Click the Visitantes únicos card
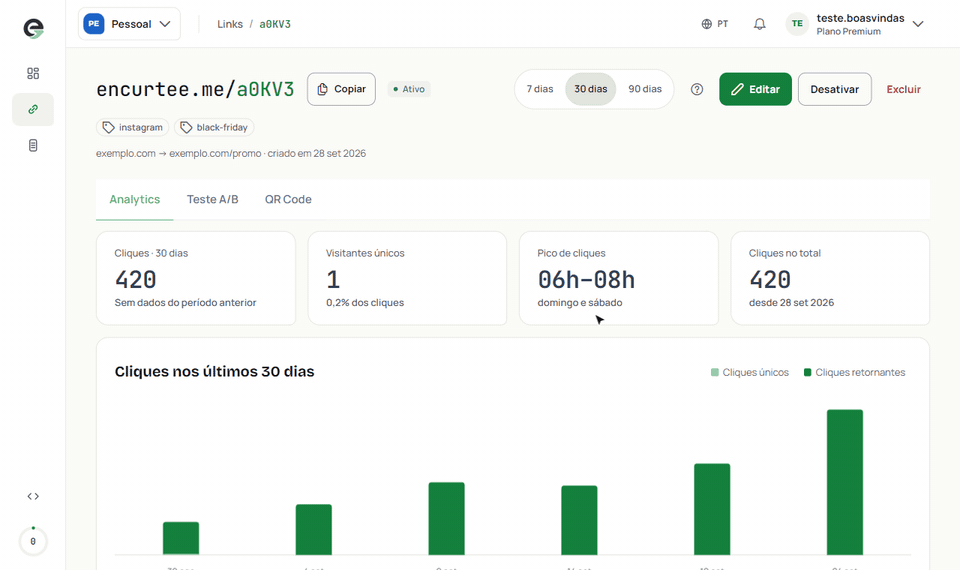Viewport: 960px width, 570px height. (x=407, y=278)
